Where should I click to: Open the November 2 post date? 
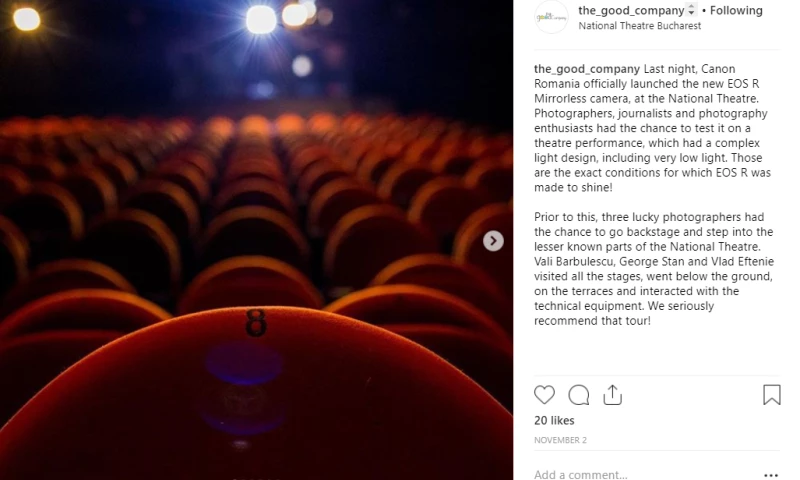[560, 440]
